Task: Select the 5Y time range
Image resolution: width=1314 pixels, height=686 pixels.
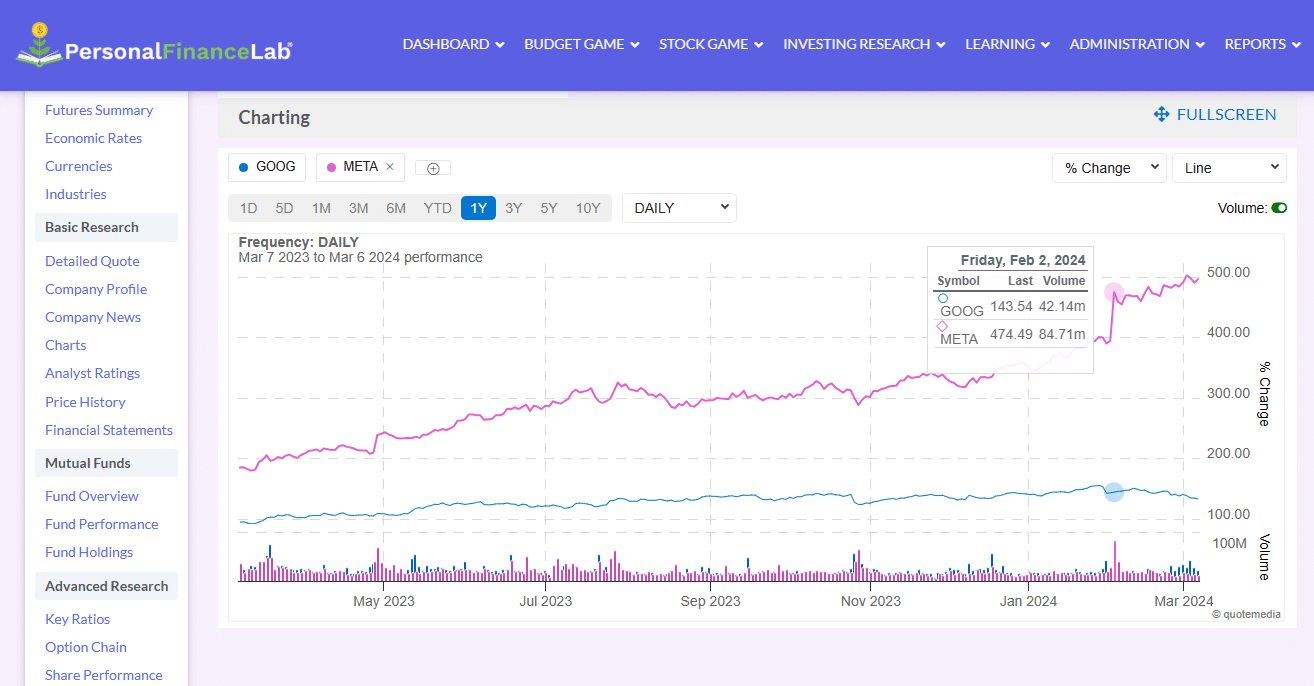Action: pos(549,208)
